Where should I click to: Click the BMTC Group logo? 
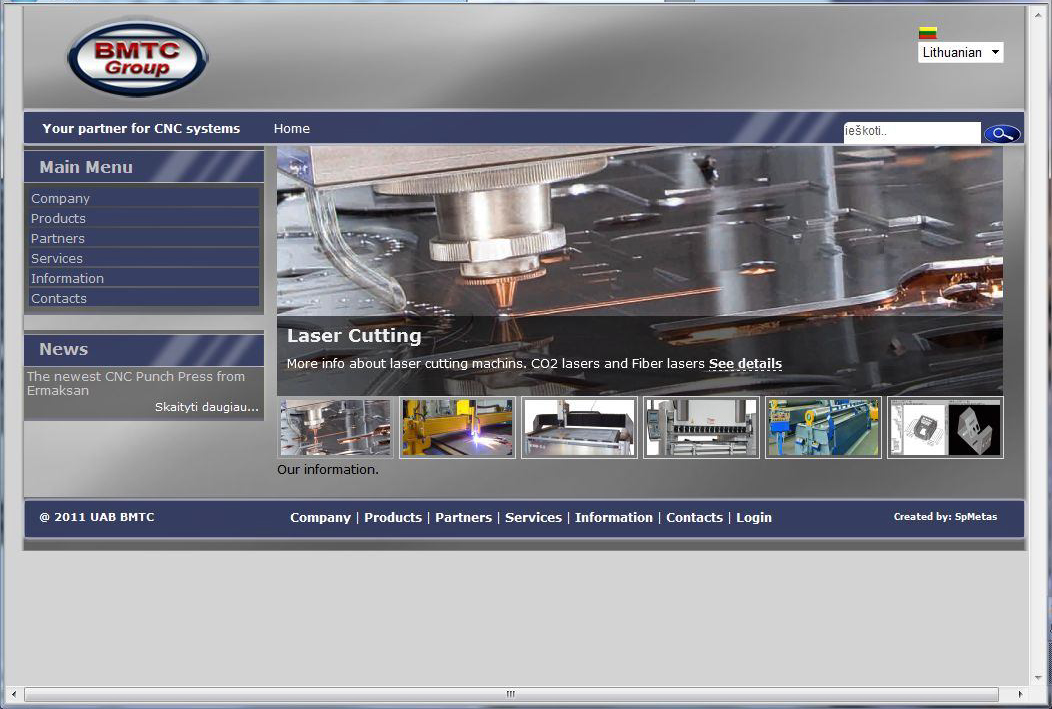click(138, 58)
